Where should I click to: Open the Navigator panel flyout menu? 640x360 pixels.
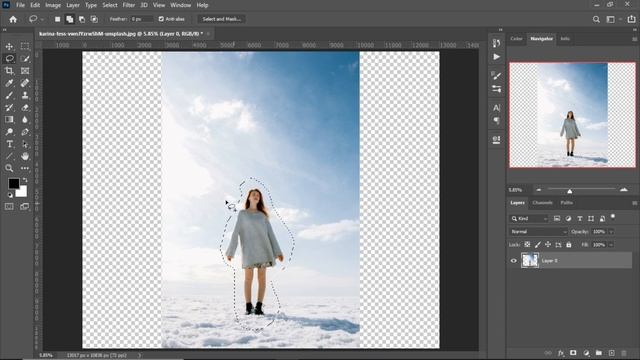pos(635,39)
